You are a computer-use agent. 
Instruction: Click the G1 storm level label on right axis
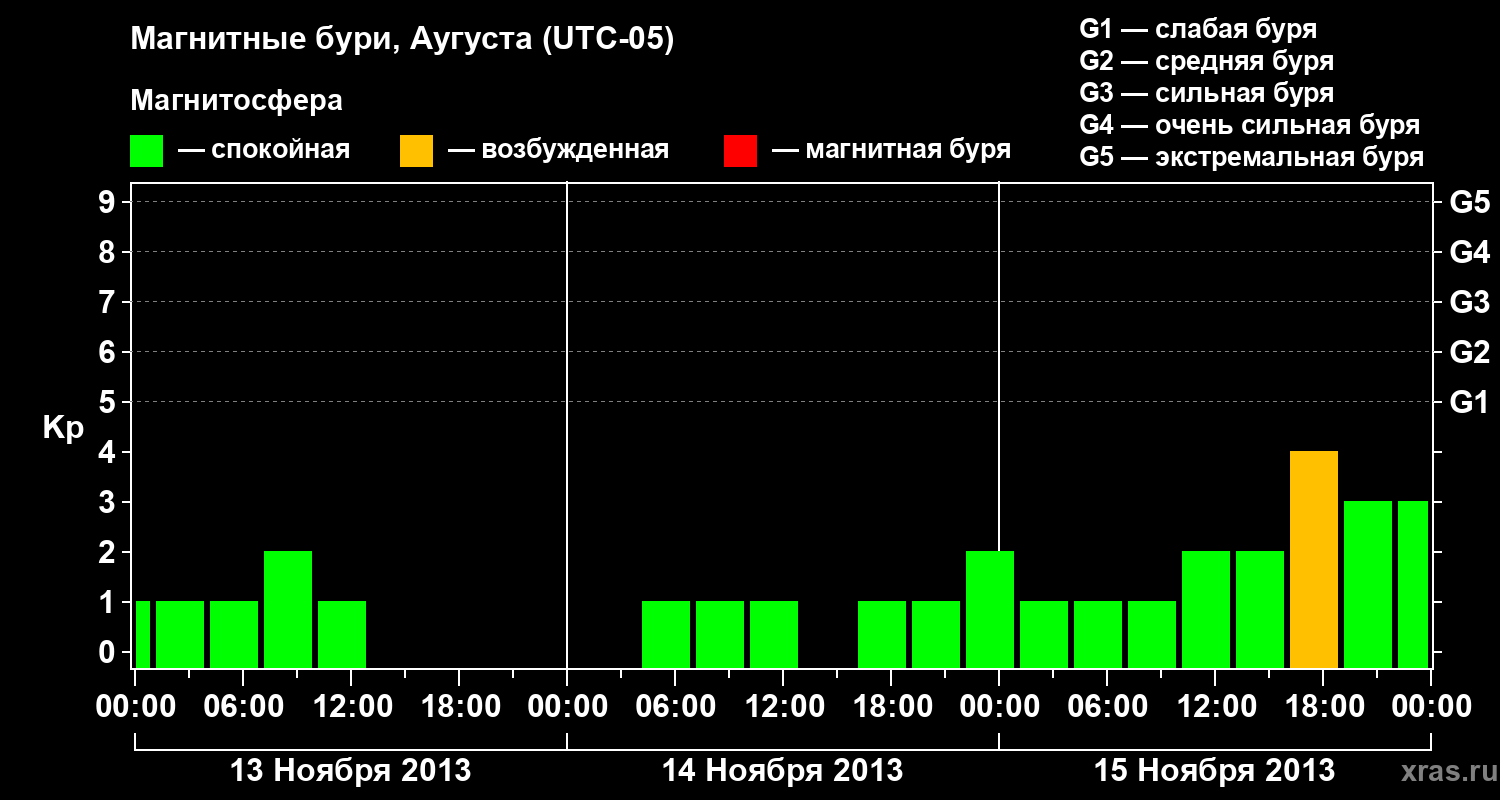(x=1469, y=402)
